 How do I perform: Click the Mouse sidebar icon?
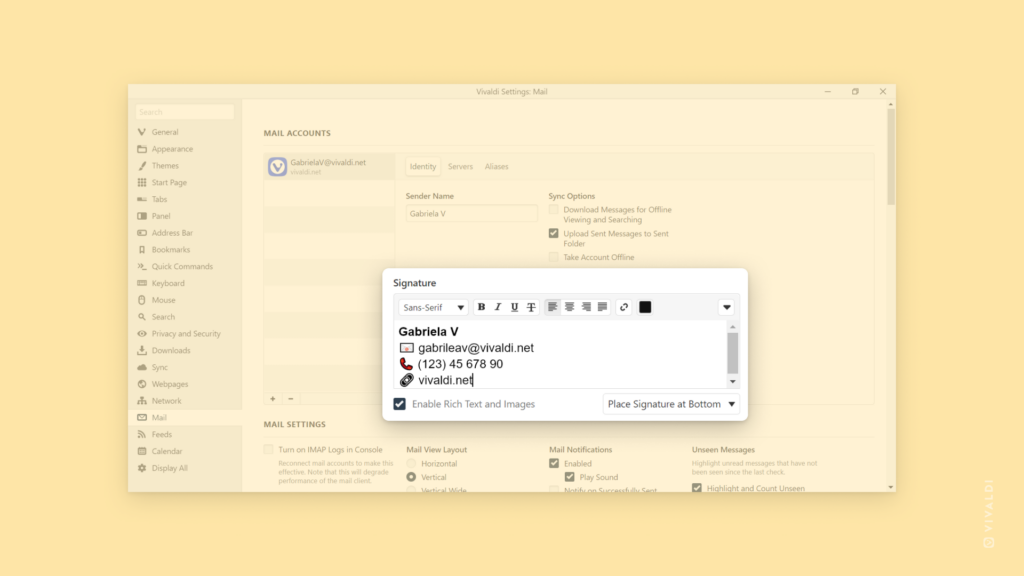142,300
